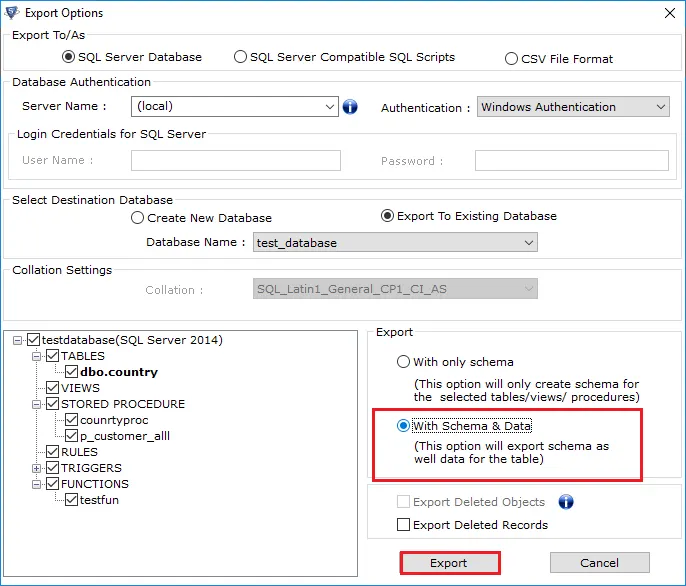686x586 pixels.
Task: Click the Password input field
Action: [x=572, y=161]
